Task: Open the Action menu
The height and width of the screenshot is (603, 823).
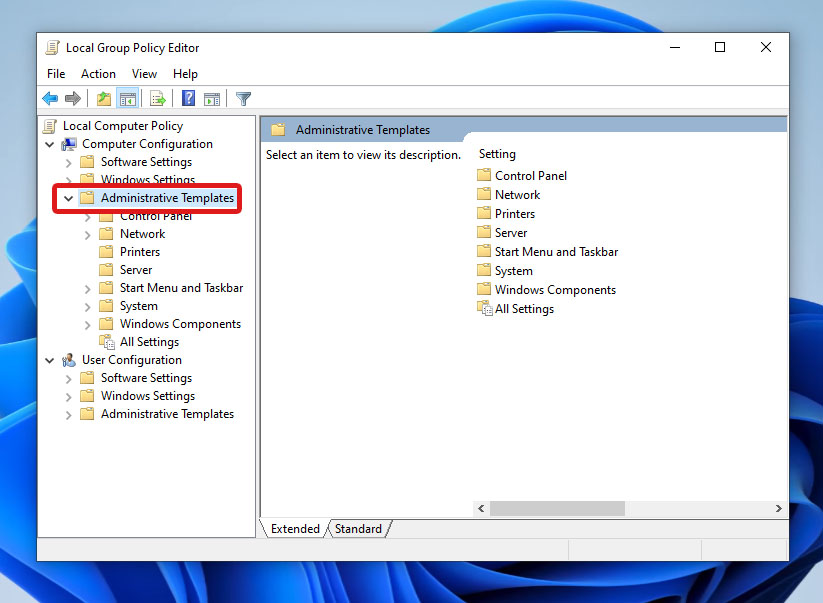Action: point(98,74)
